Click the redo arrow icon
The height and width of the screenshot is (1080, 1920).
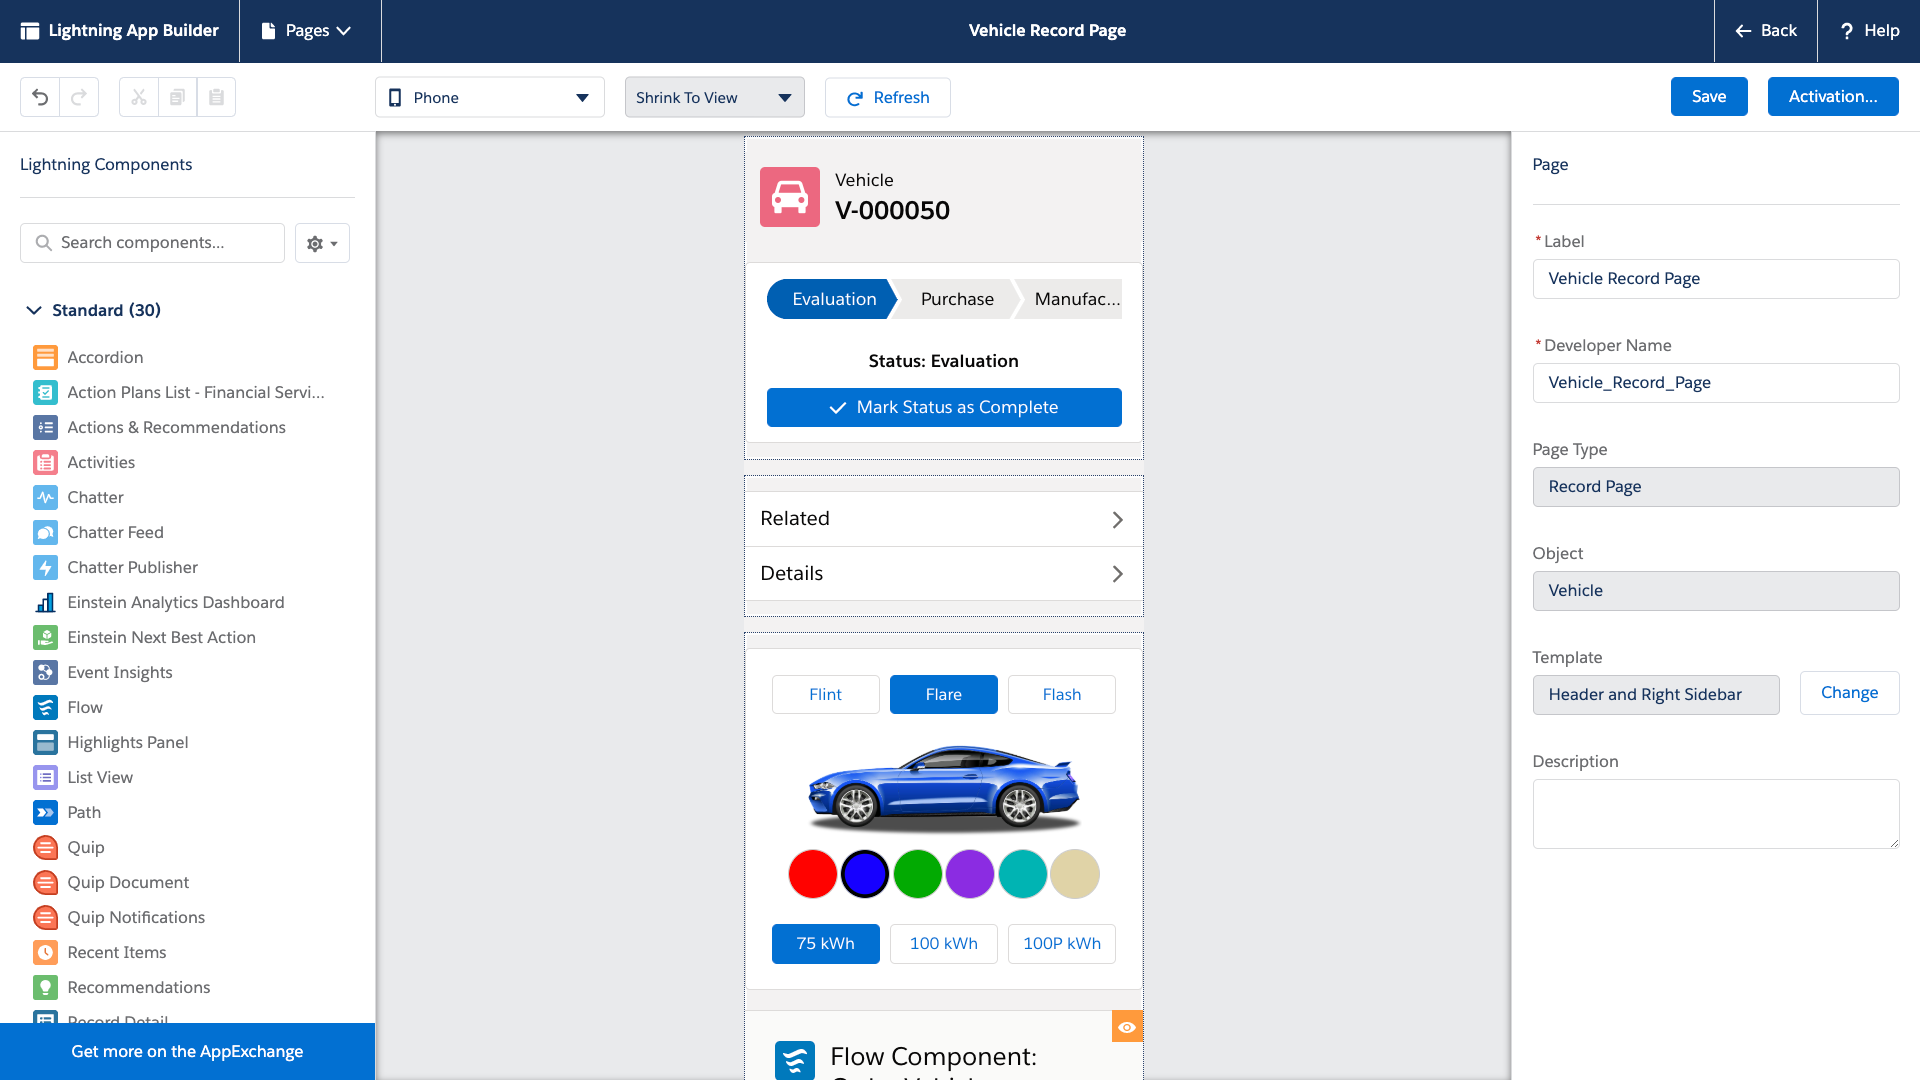[78, 96]
